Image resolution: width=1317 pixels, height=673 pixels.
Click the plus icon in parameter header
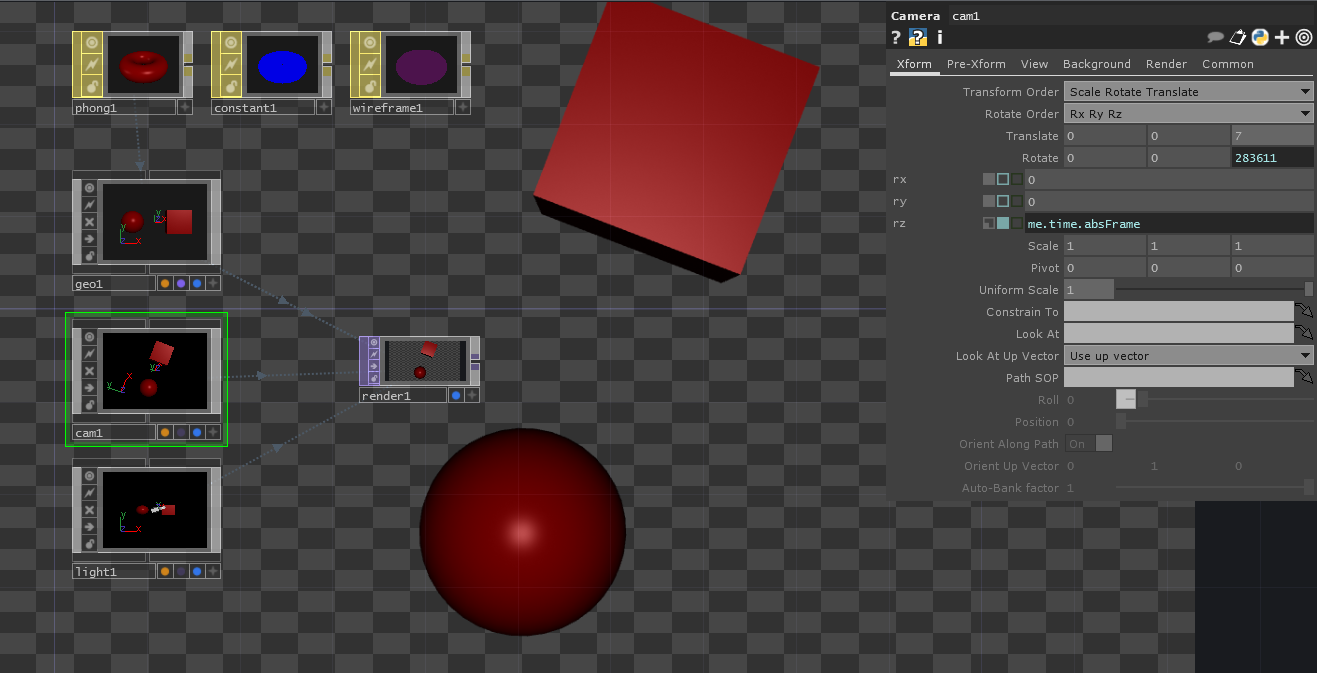tap(1282, 38)
